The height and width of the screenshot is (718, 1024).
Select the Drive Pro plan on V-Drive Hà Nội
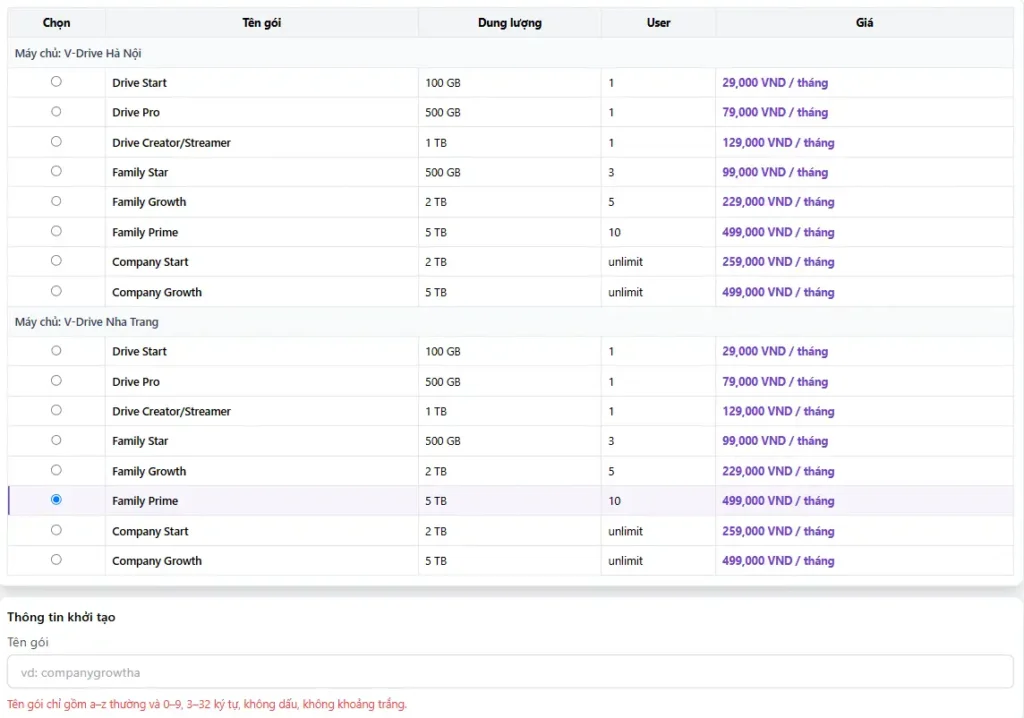tap(55, 112)
